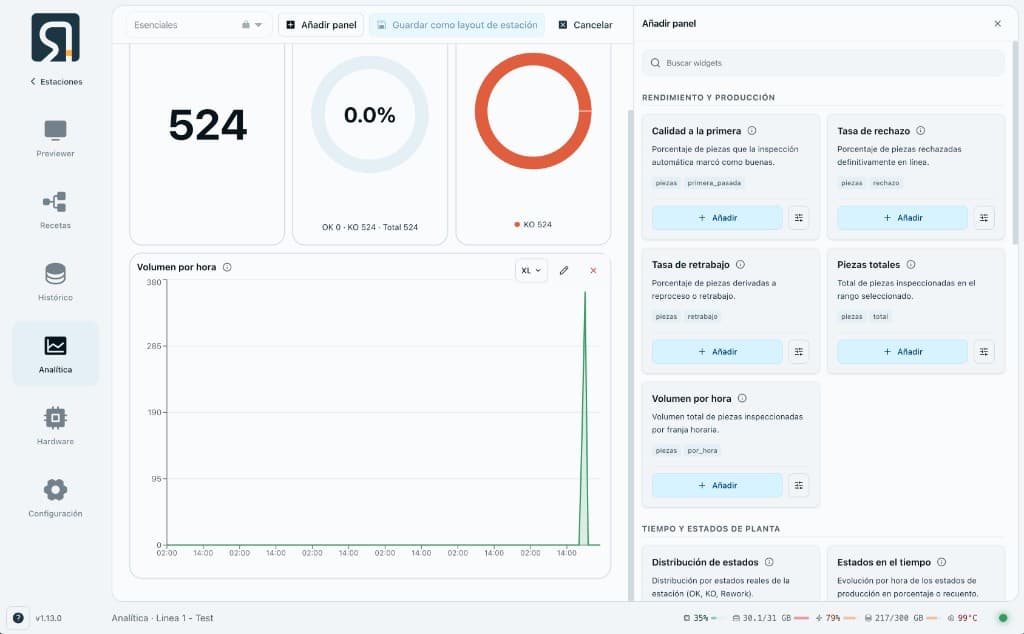Add the Calidad a la primera widget
The height and width of the screenshot is (634, 1024).
point(717,217)
